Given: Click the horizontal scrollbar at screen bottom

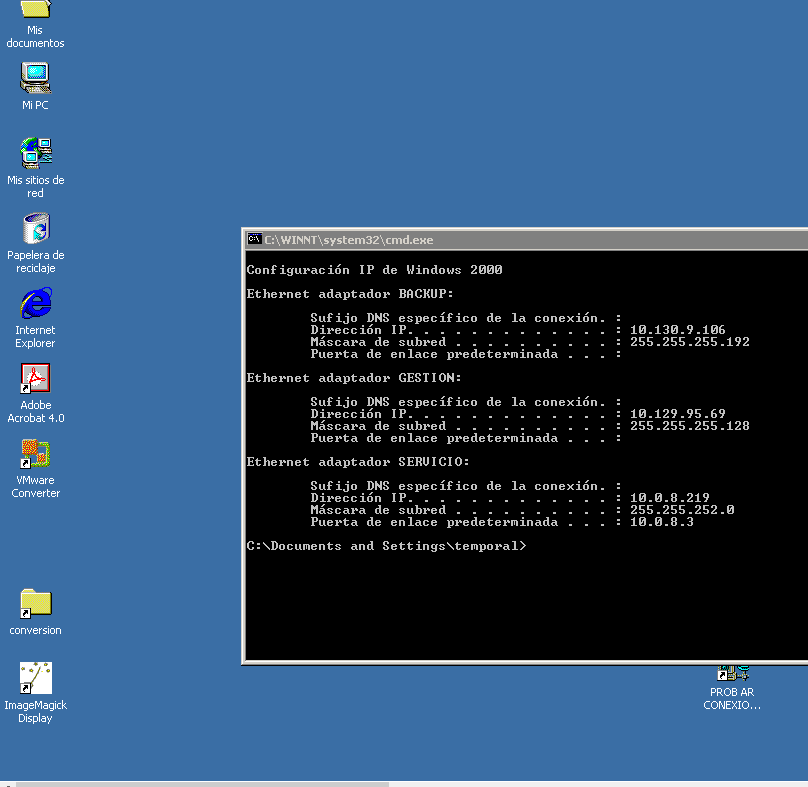Looking at the screenshot, I should 200,783.
